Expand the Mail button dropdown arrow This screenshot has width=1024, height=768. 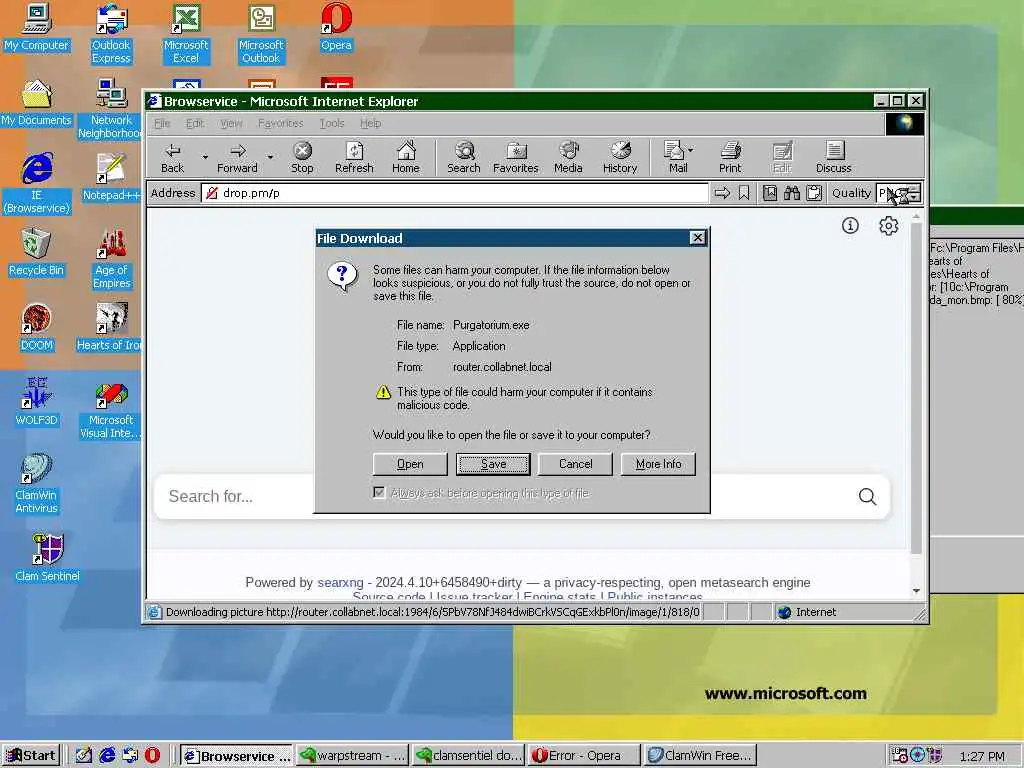tap(691, 150)
